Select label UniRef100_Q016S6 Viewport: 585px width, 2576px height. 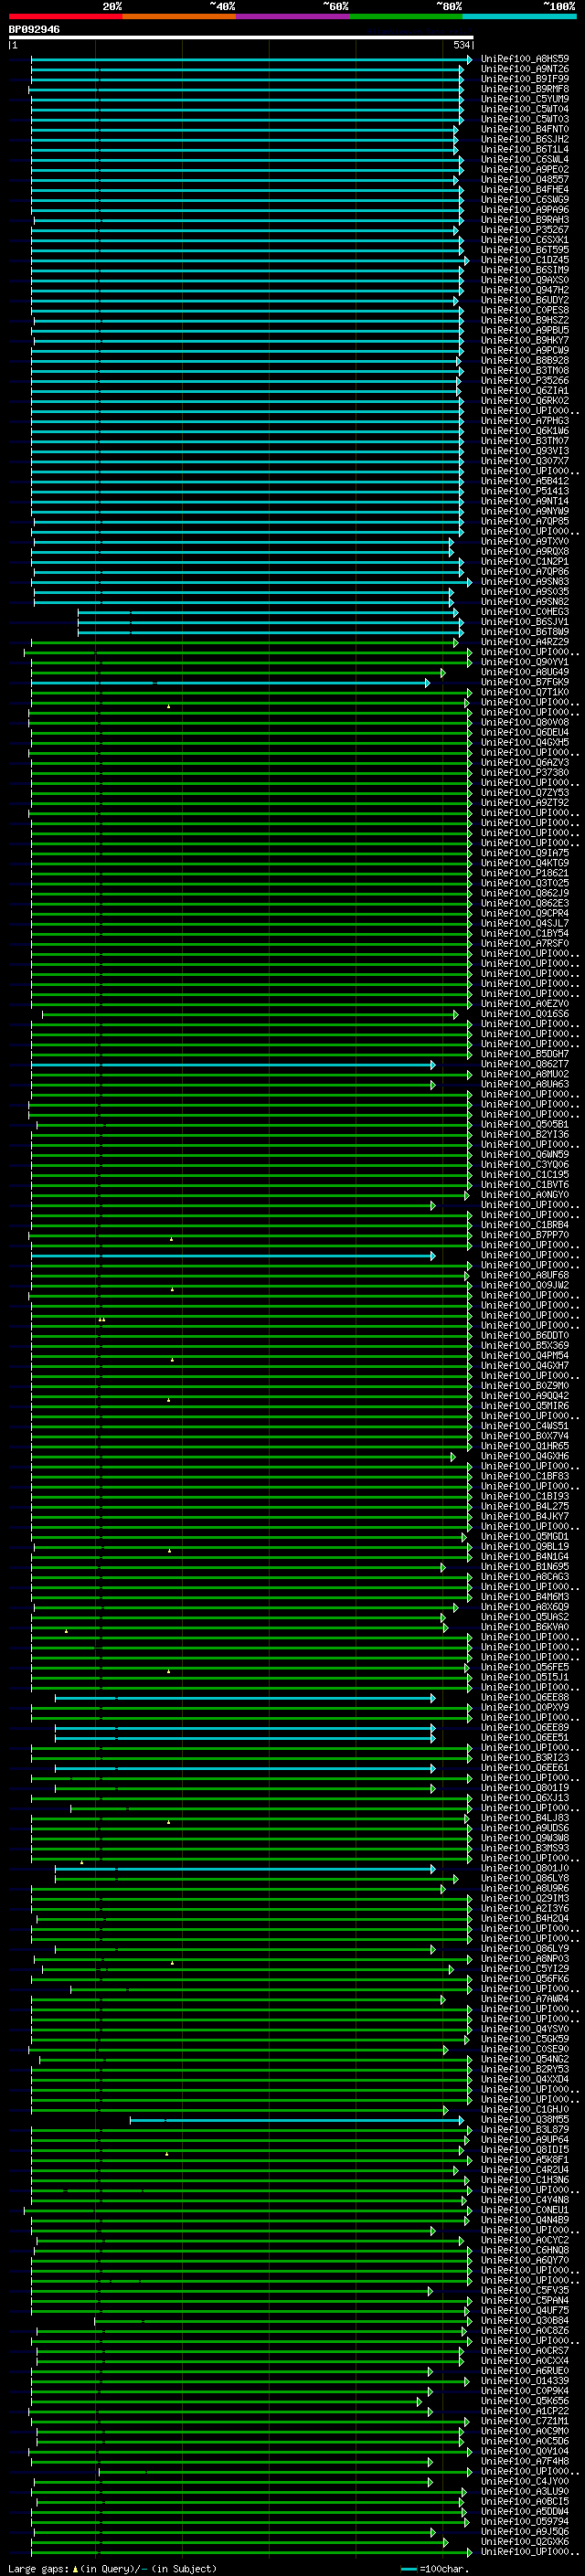coord(525,1014)
